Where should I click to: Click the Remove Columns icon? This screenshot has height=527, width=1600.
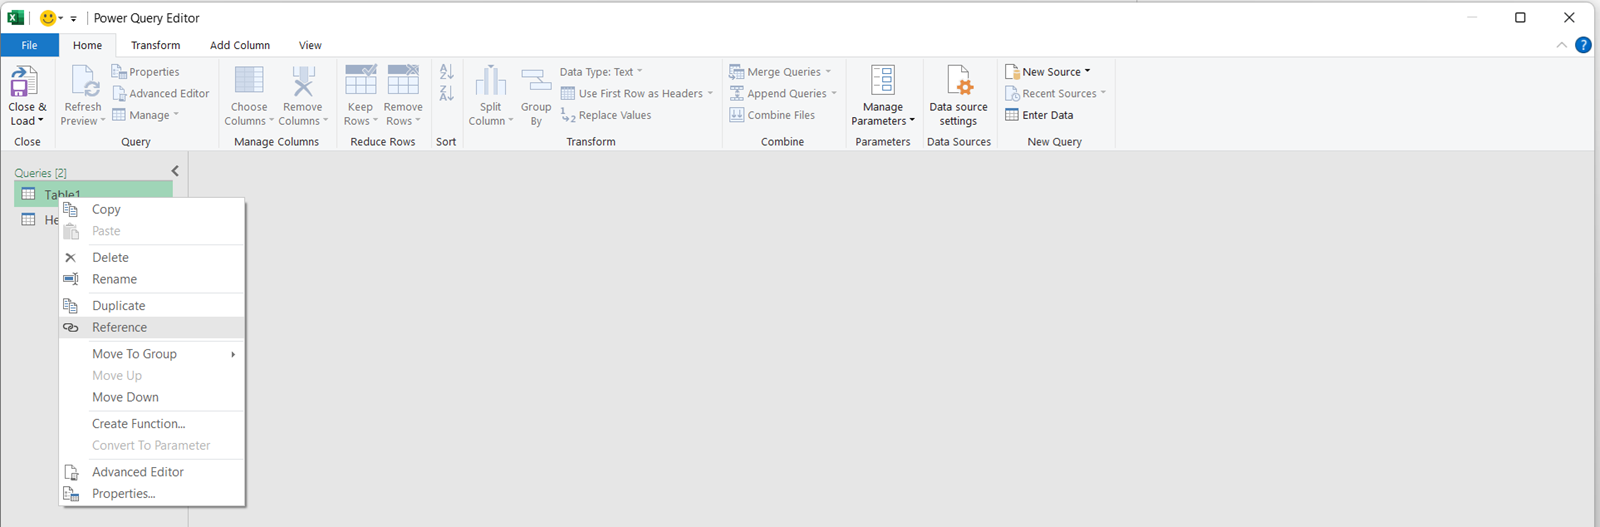[303, 82]
